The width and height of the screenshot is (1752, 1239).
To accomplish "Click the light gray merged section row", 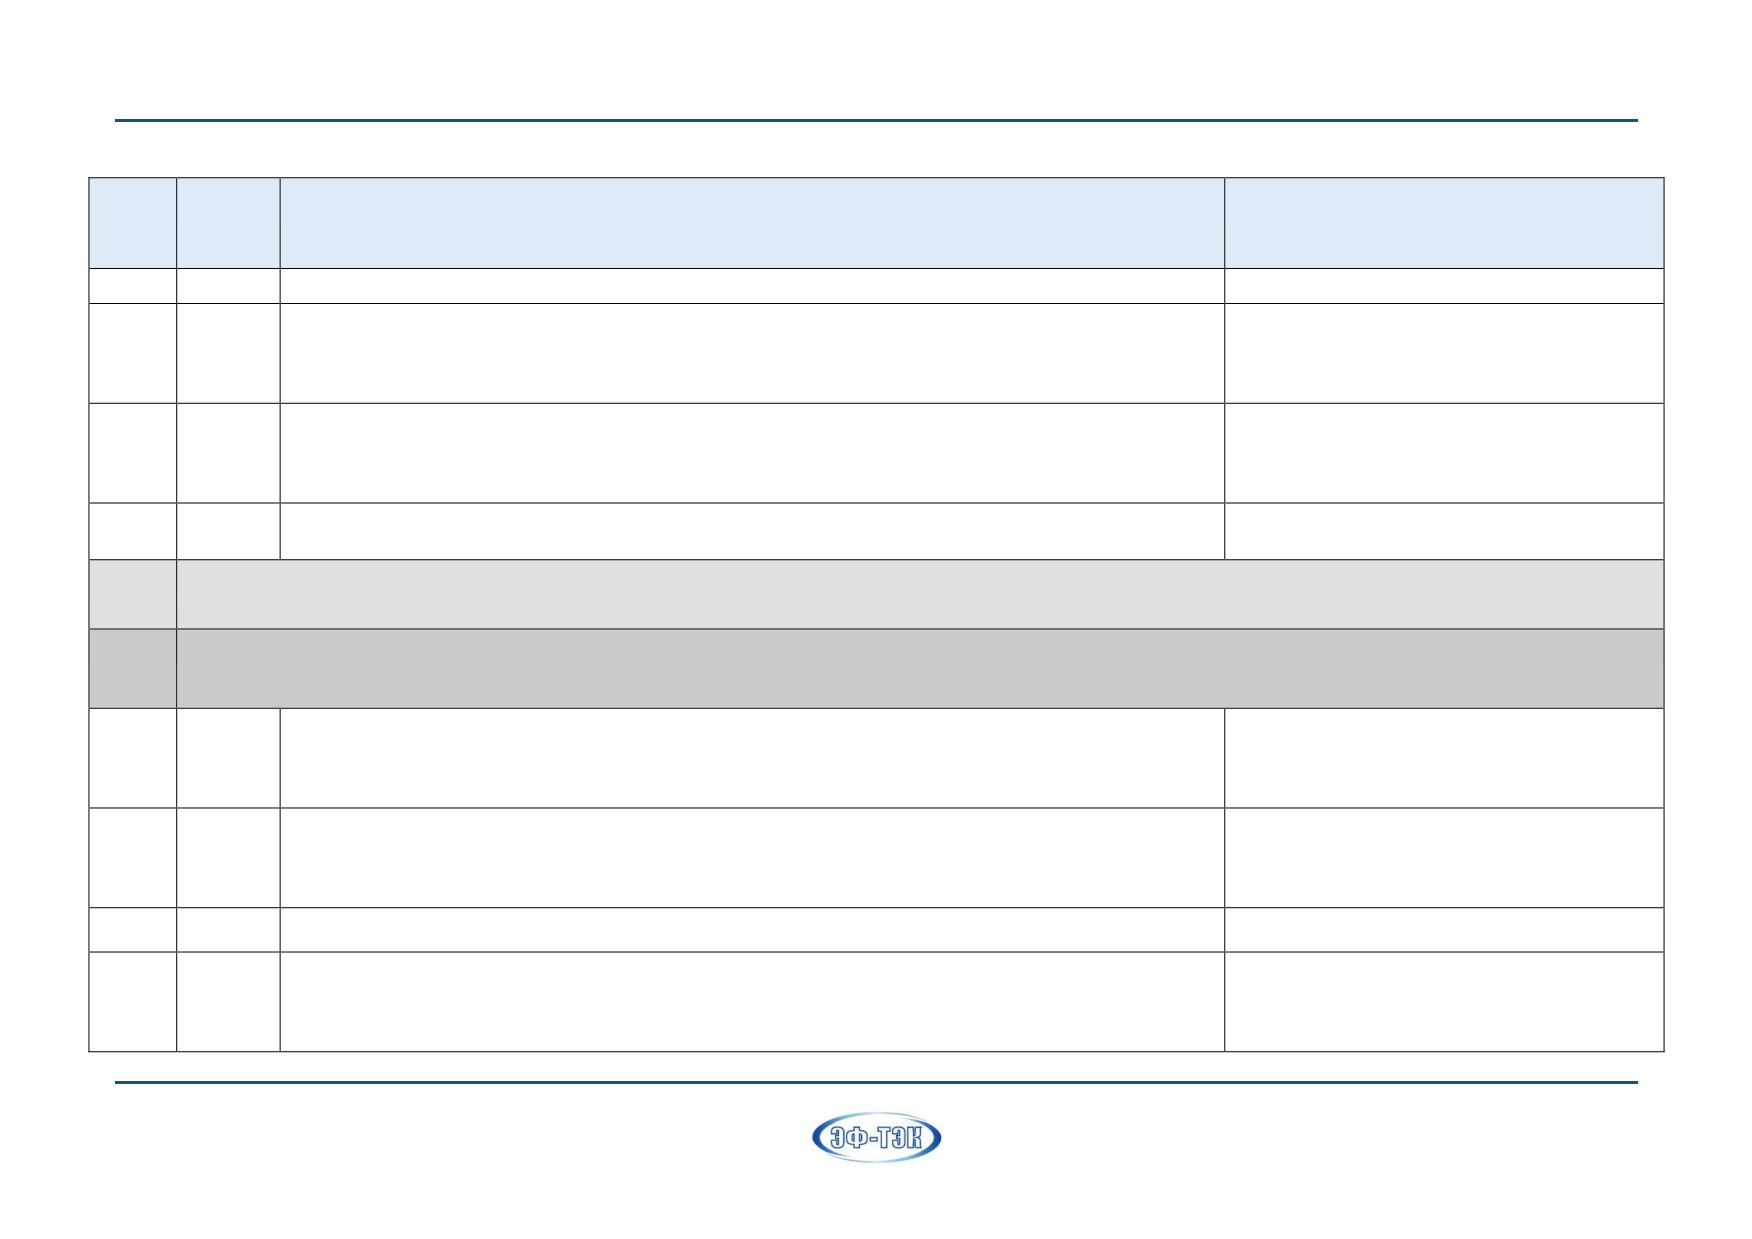I will point(920,594).
